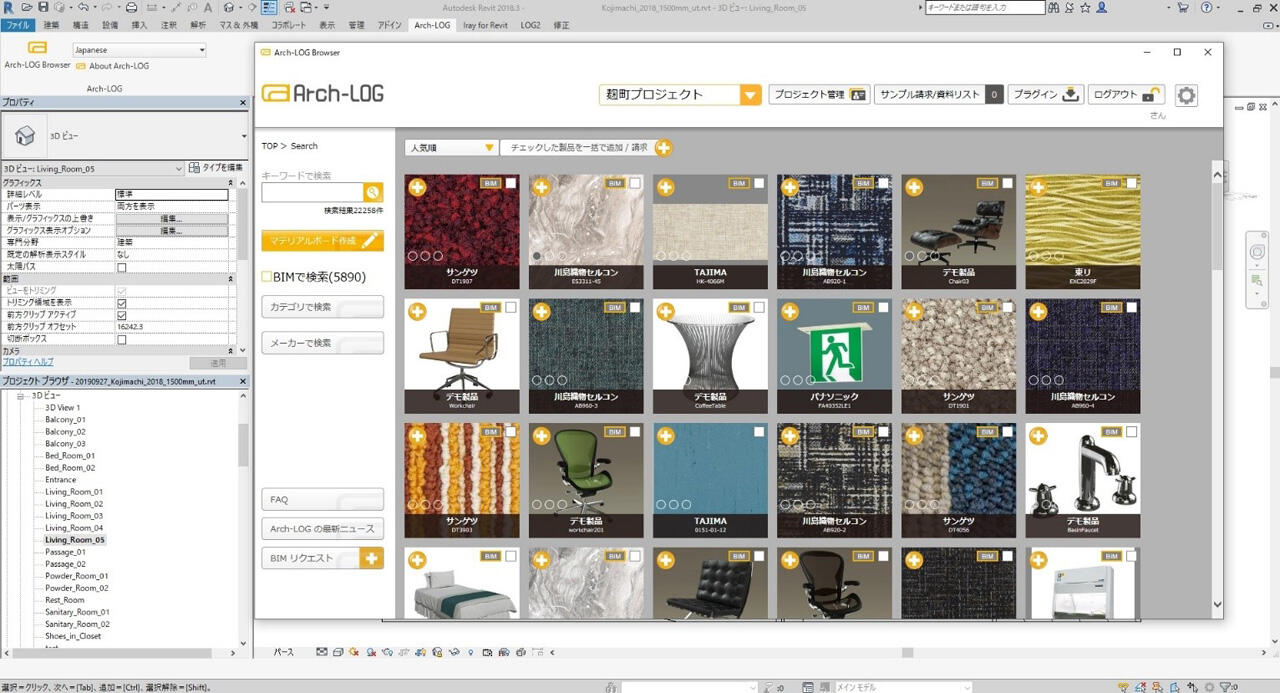Open the ファイル file menu tab
This screenshot has height=693, width=1280.
(x=17, y=25)
